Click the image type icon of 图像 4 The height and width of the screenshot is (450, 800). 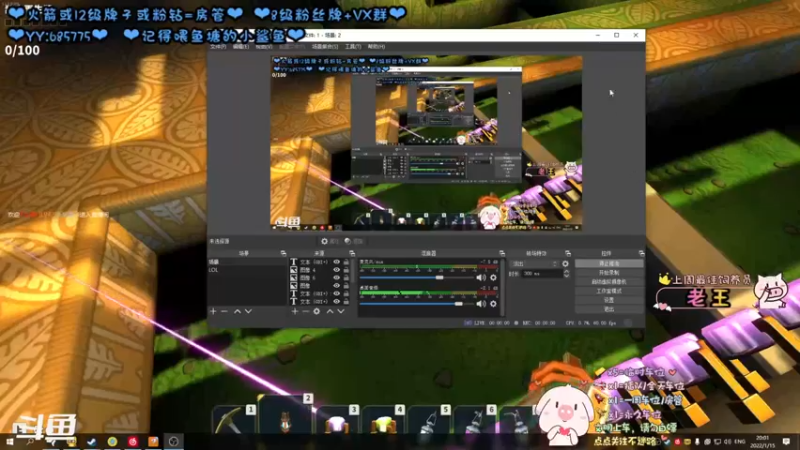tap(294, 270)
